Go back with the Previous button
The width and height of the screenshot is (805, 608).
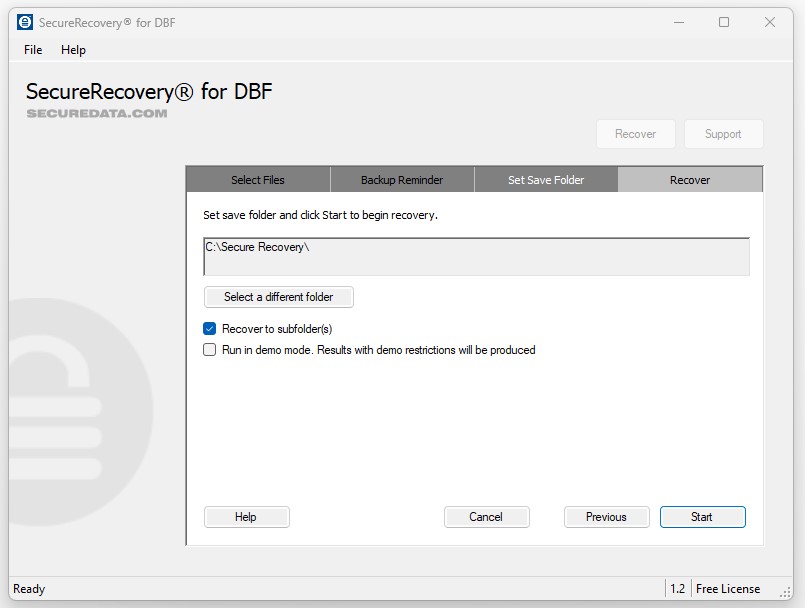tap(606, 517)
